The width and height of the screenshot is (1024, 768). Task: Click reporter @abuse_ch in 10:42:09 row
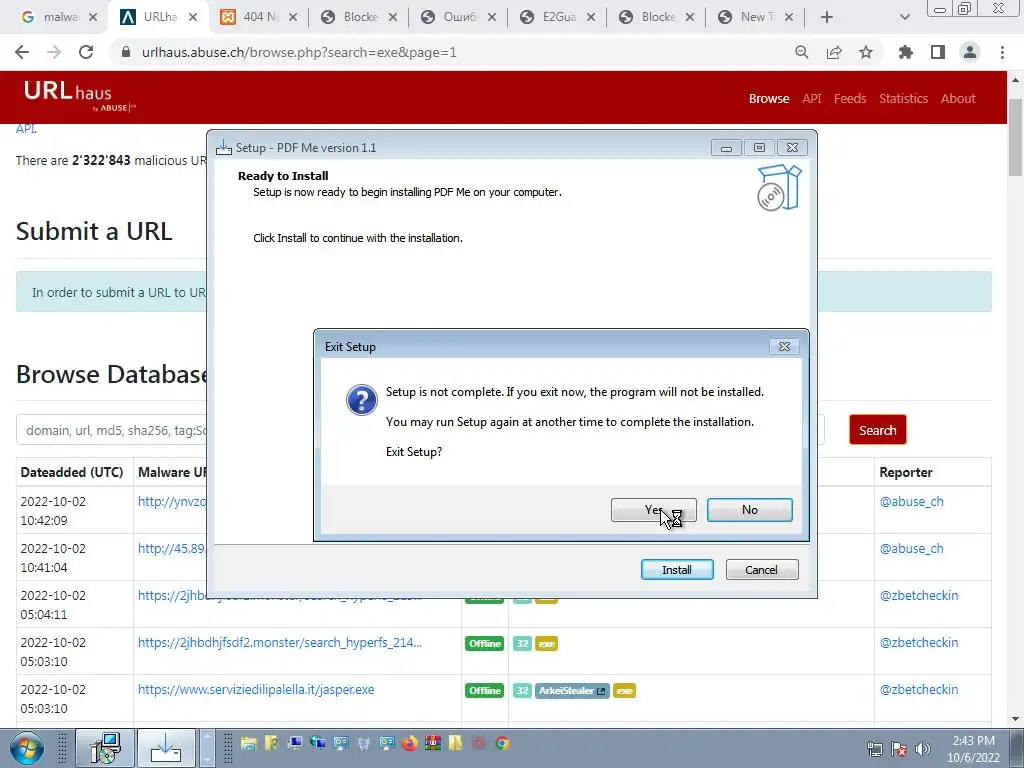pyautogui.click(x=911, y=502)
